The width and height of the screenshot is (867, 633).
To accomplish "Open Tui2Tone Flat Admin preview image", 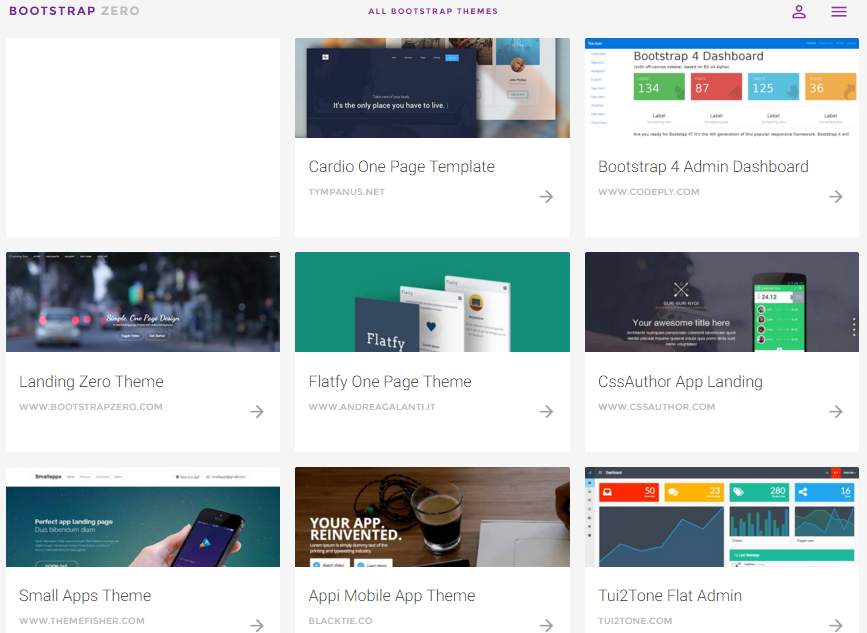I will pos(722,517).
